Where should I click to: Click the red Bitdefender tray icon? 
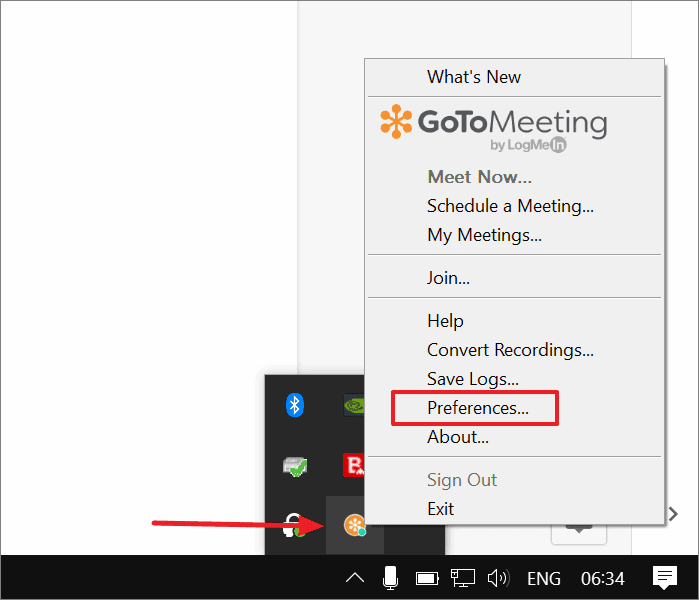(x=354, y=465)
